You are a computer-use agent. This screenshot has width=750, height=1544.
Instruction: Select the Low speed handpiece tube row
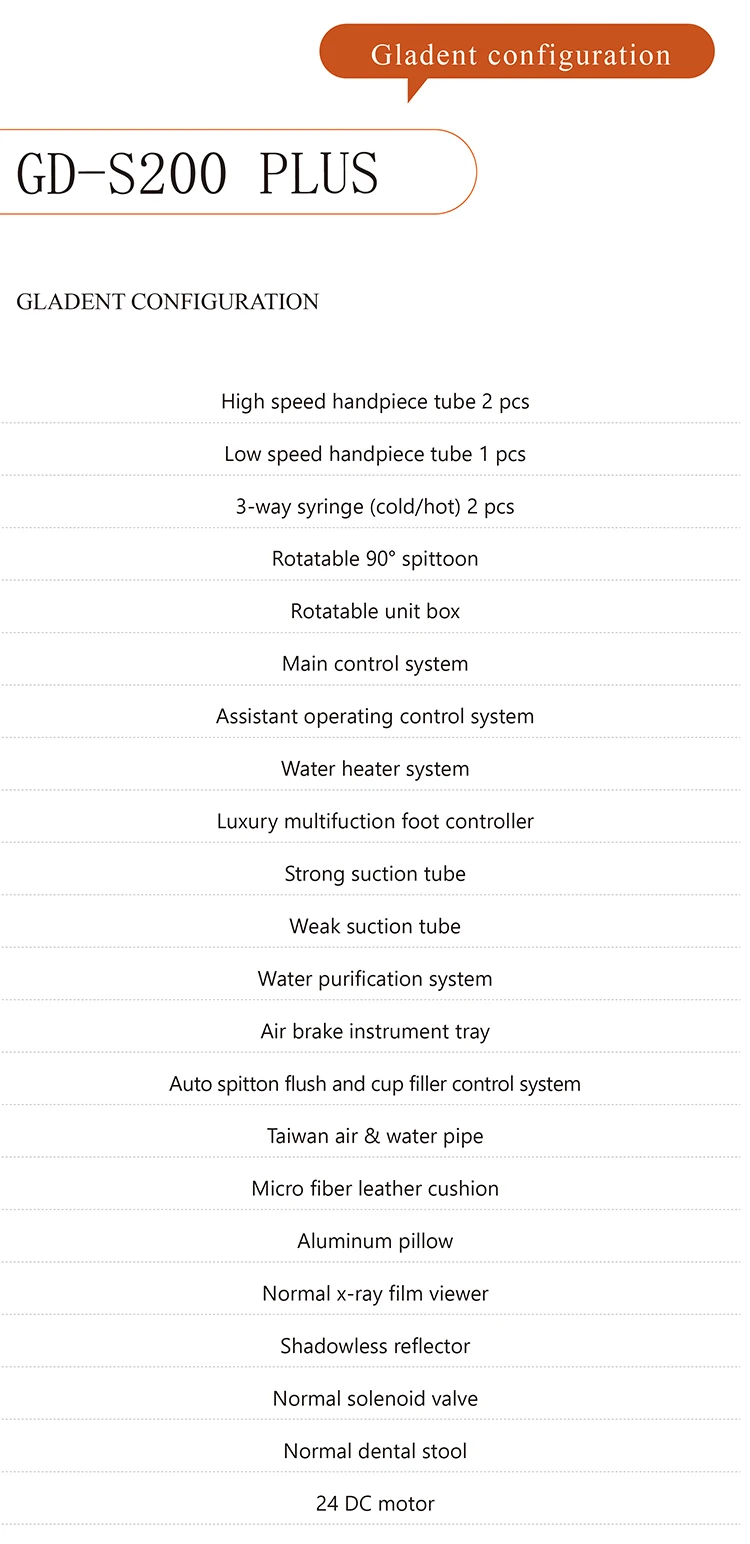[x=375, y=454]
